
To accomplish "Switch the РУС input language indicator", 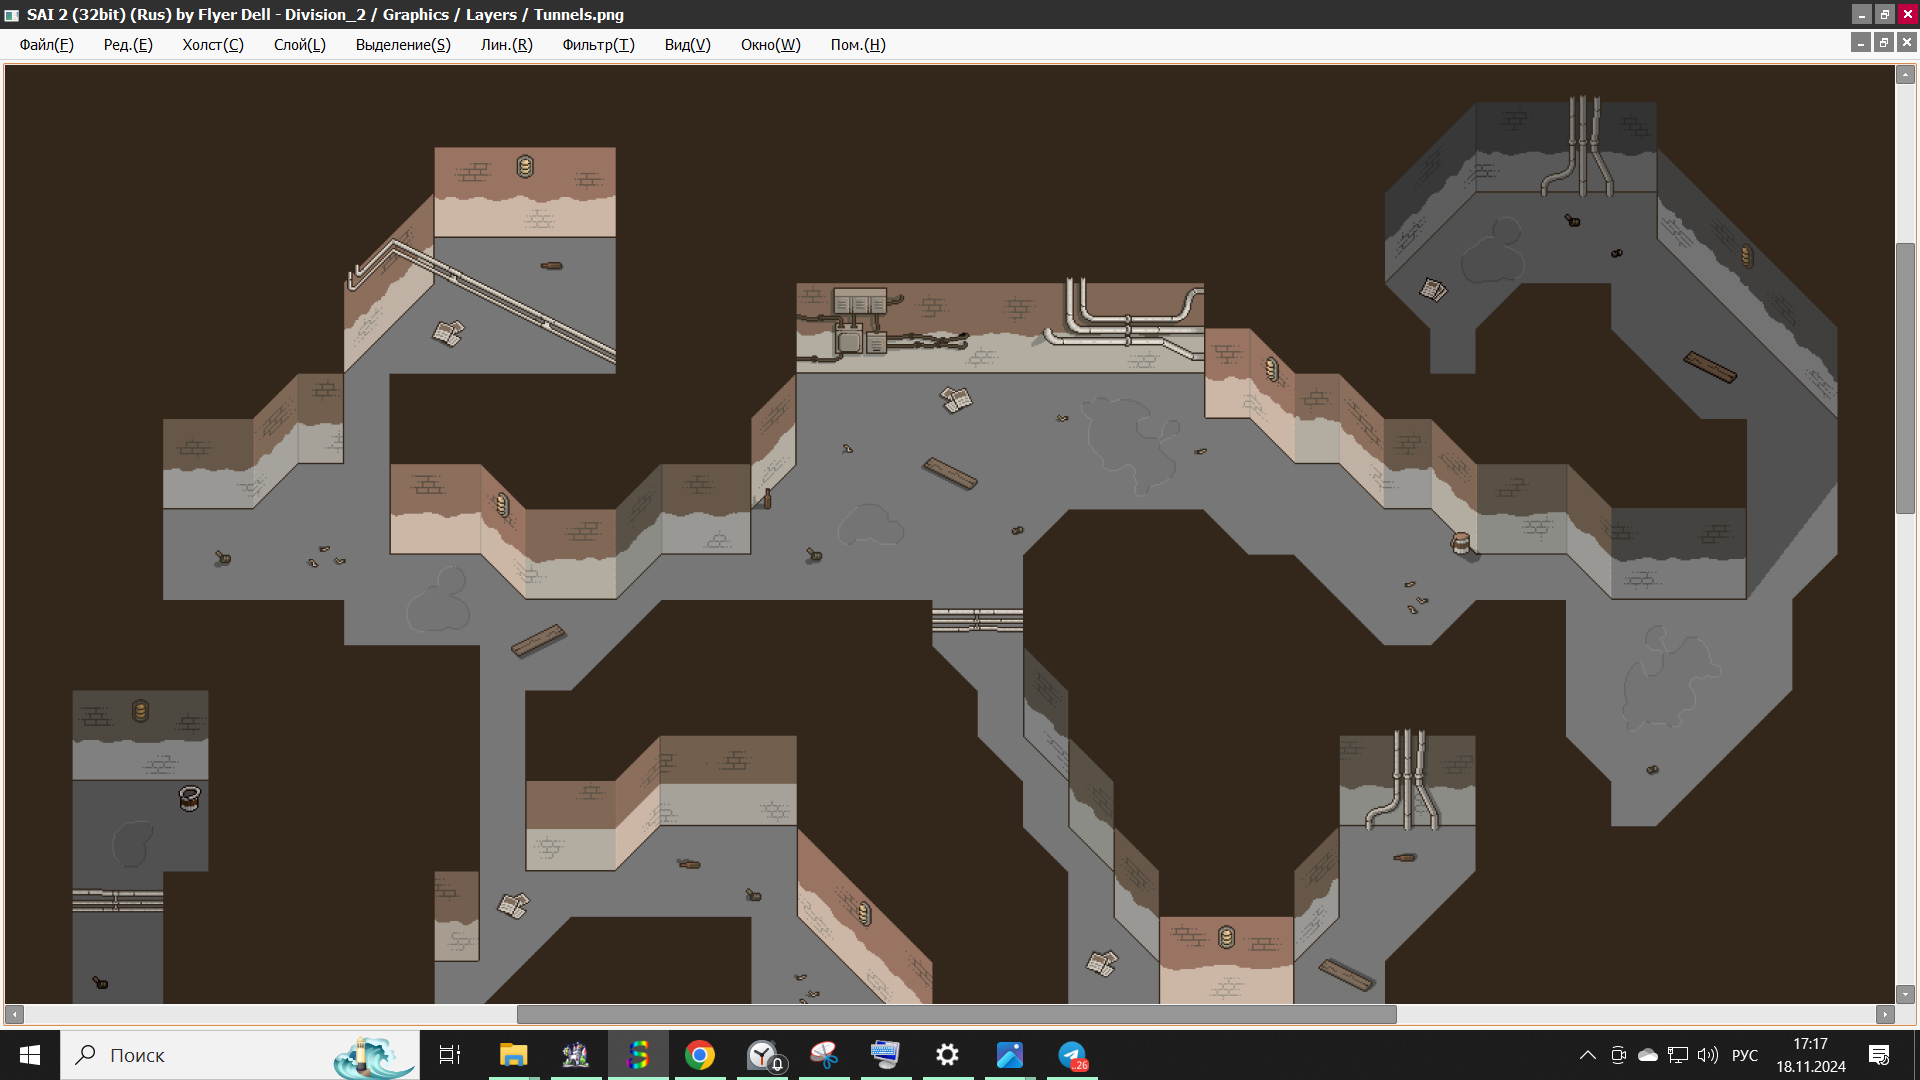I will pyautogui.click(x=1744, y=1055).
